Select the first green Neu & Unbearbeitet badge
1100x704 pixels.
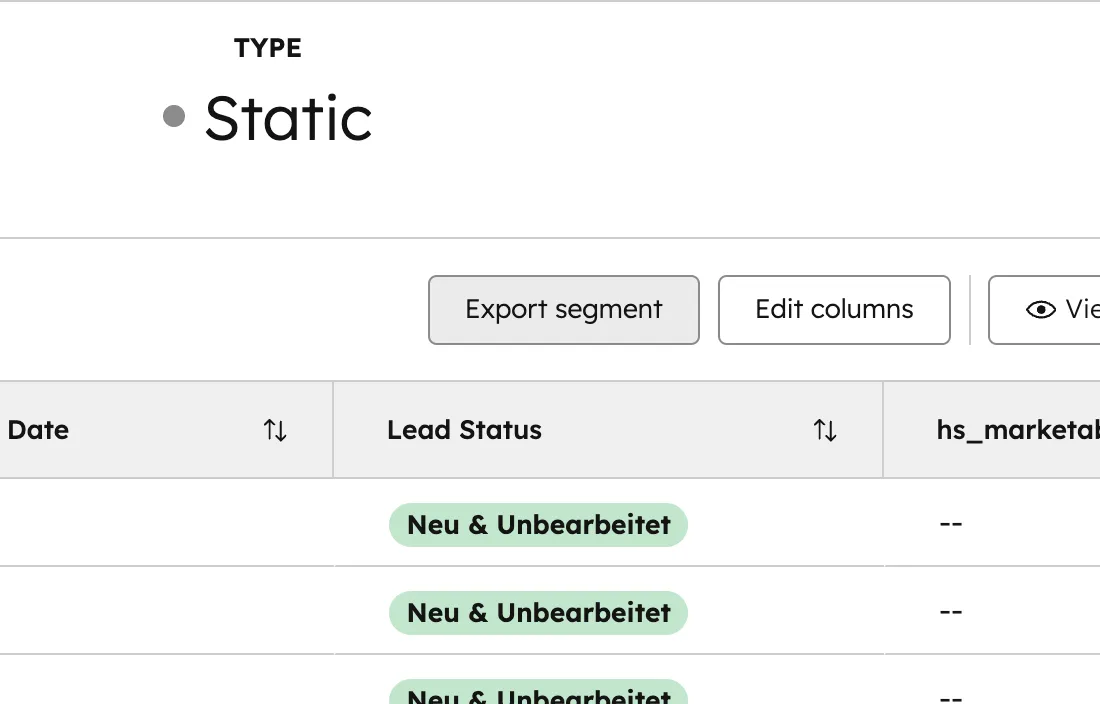(538, 524)
